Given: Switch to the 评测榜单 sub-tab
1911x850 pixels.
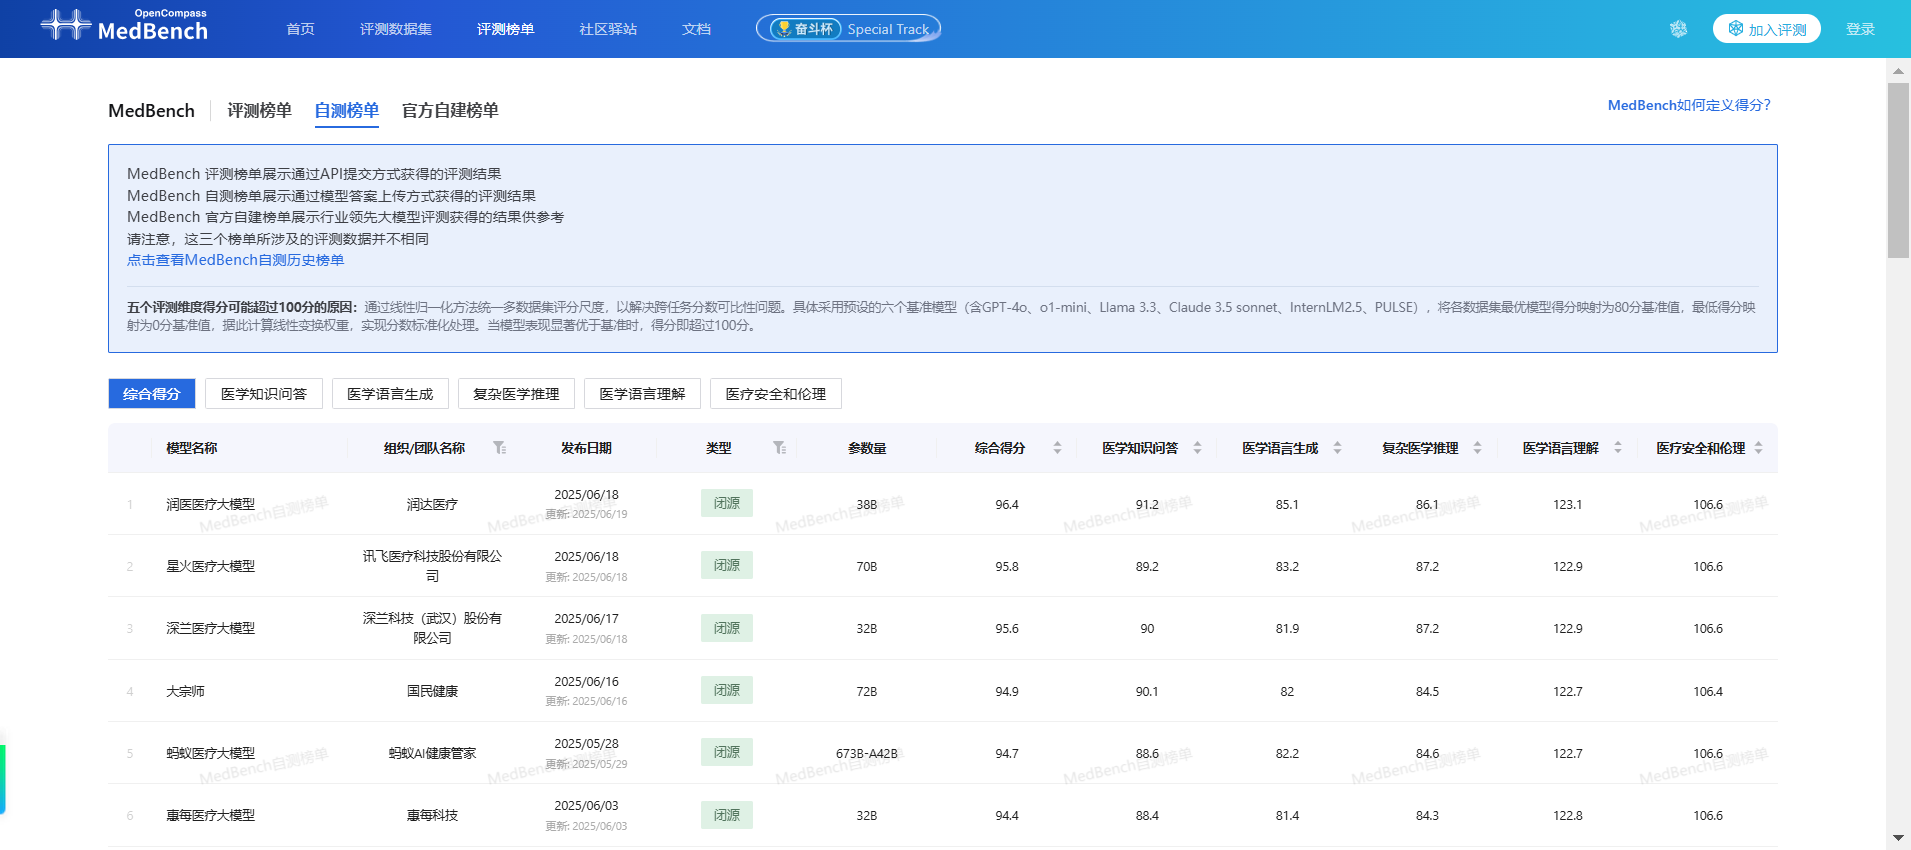Looking at the screenshot, I should point(259,110).
